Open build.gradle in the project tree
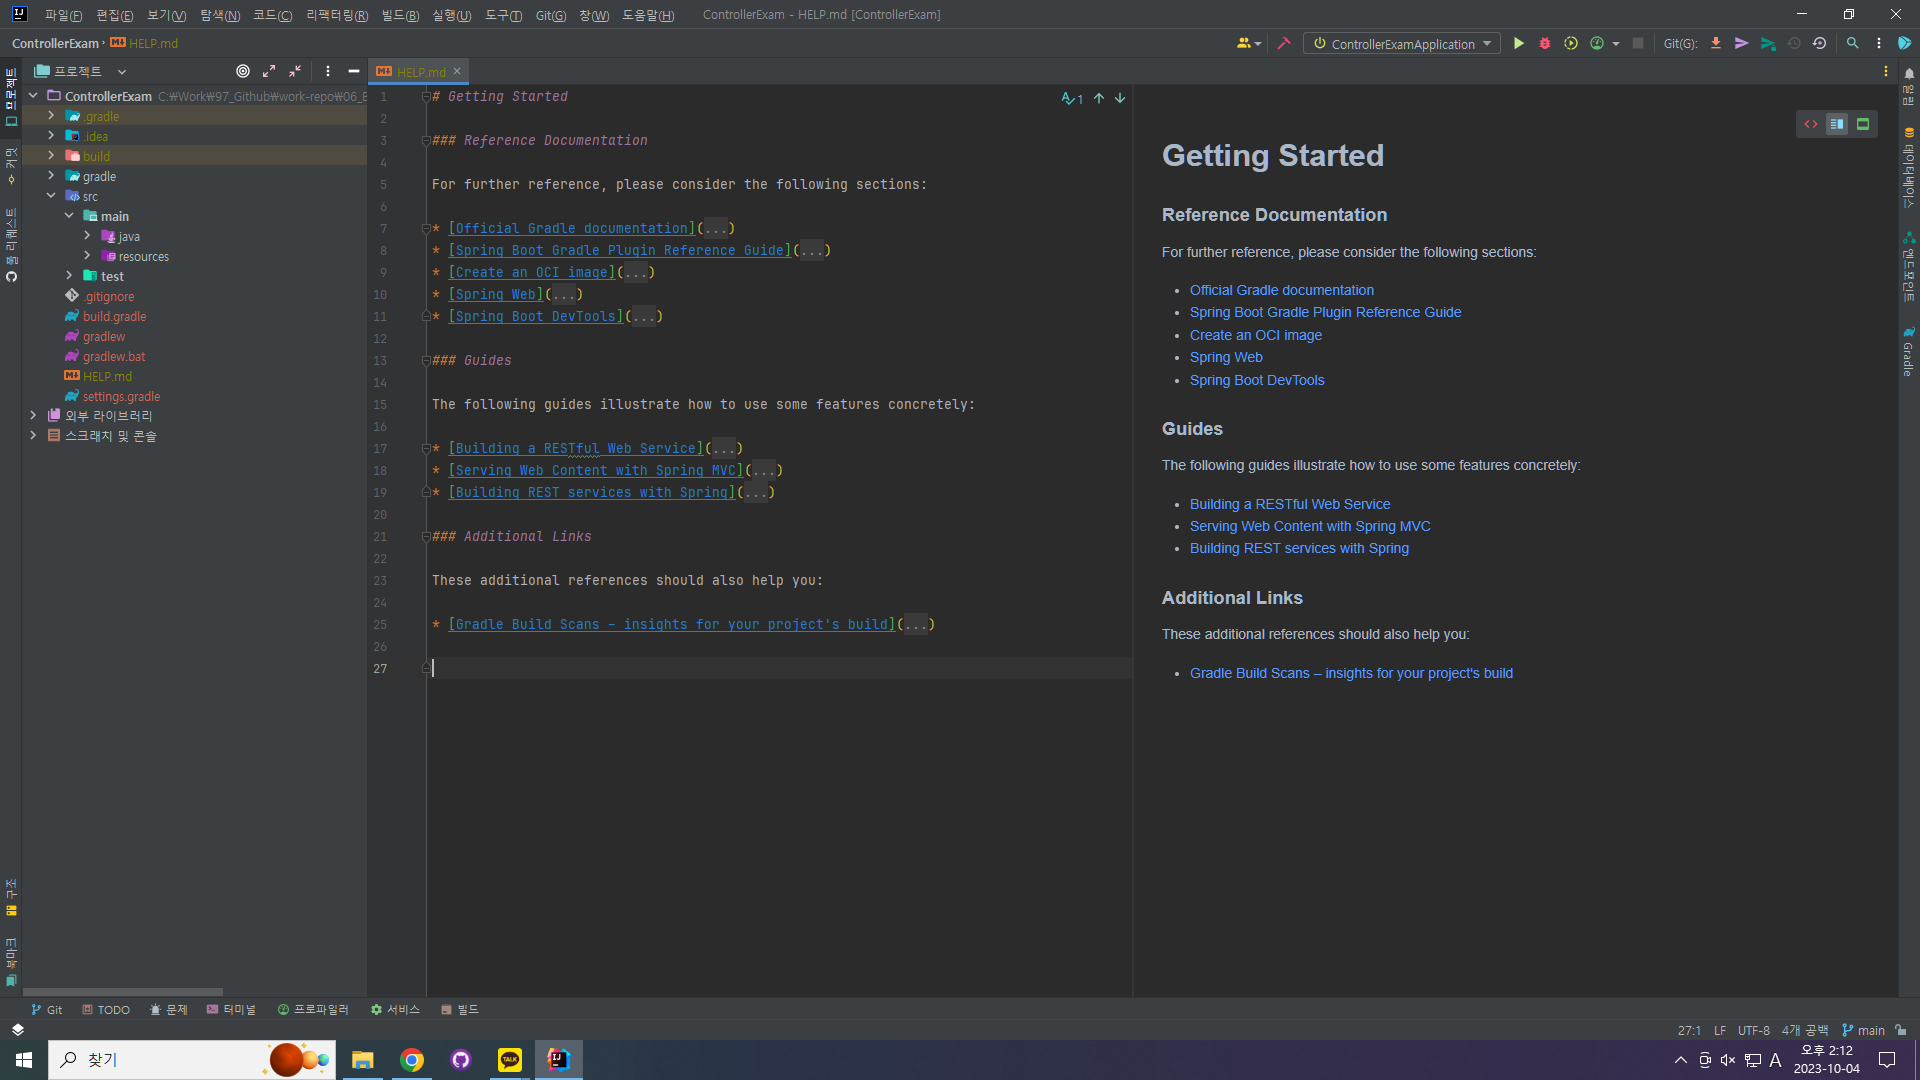The image size is (1920, 1080). point(114,316)
